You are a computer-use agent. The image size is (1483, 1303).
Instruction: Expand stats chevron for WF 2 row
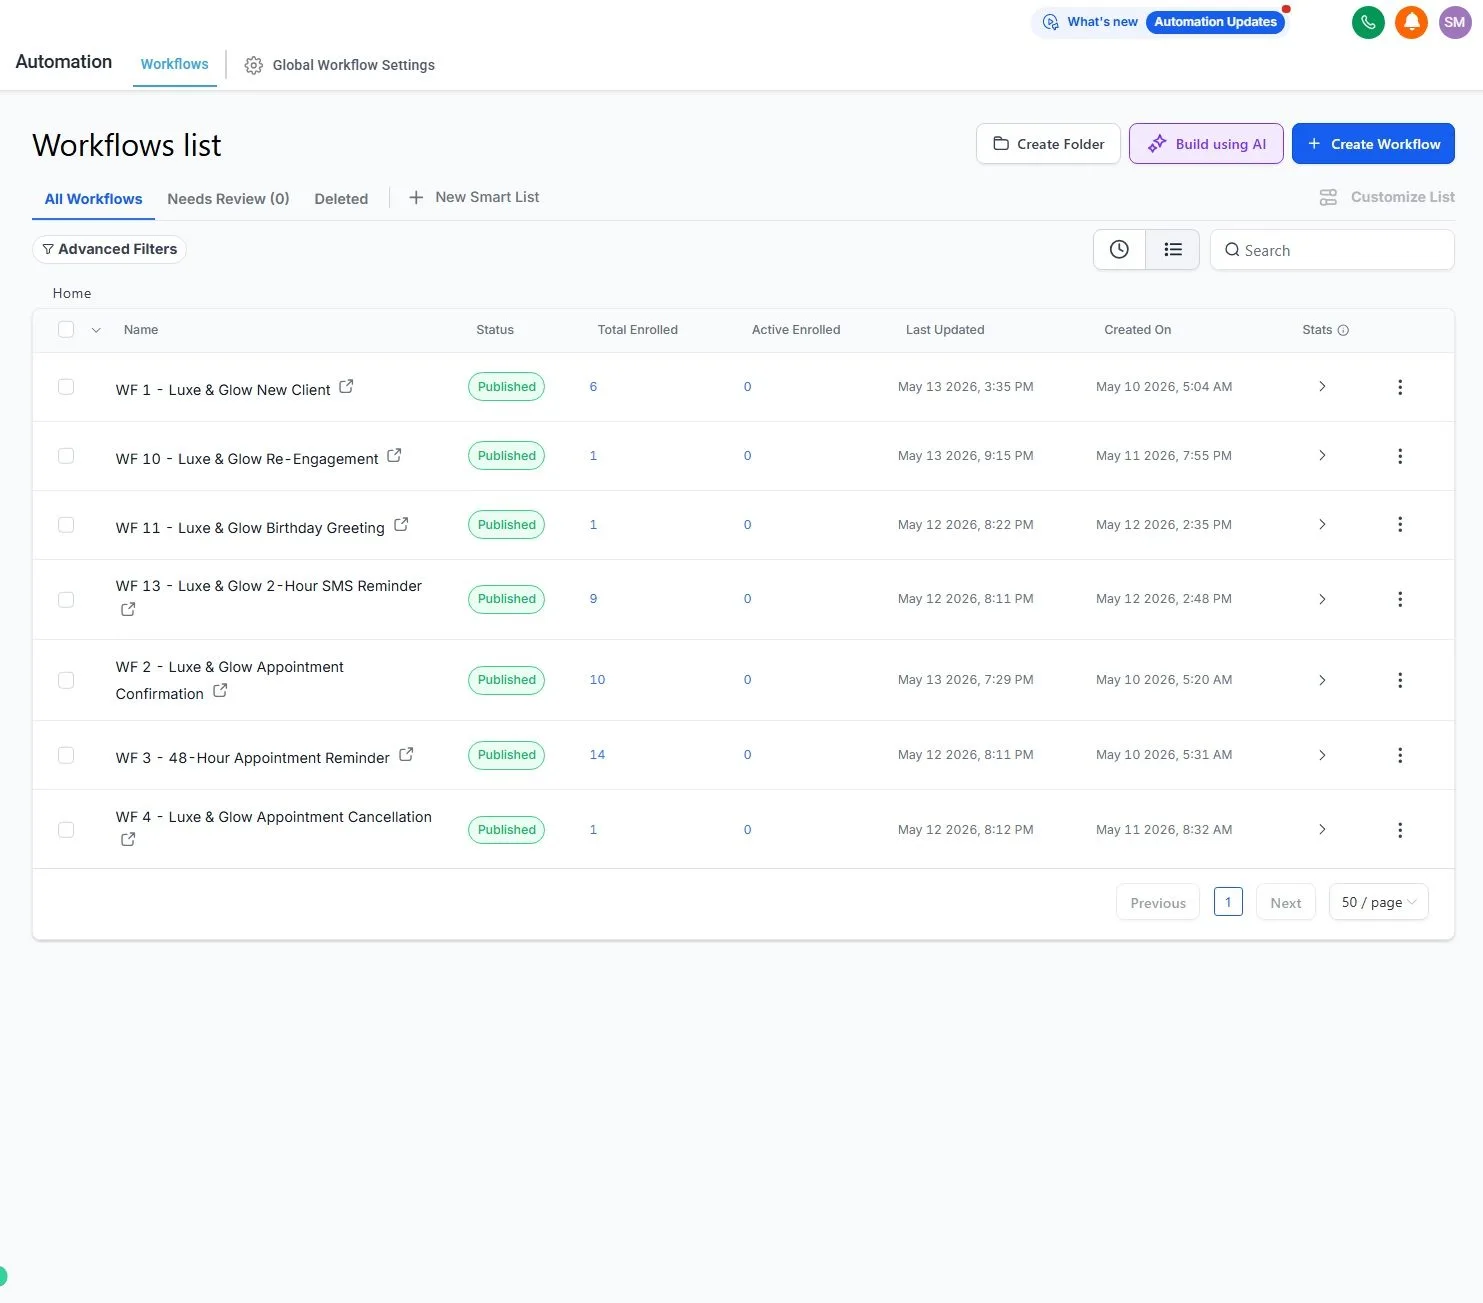click(1322, 680)
